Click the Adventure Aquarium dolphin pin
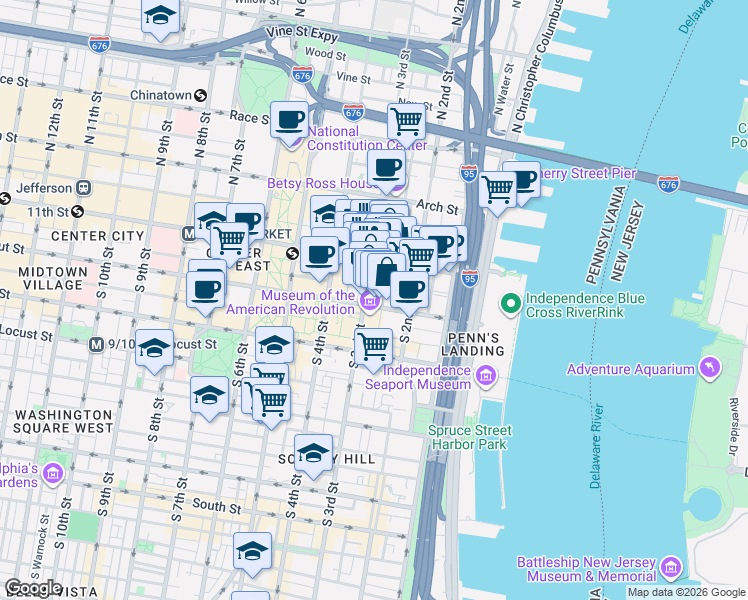This screenshot has width=748, height=600. click(710, 368)
